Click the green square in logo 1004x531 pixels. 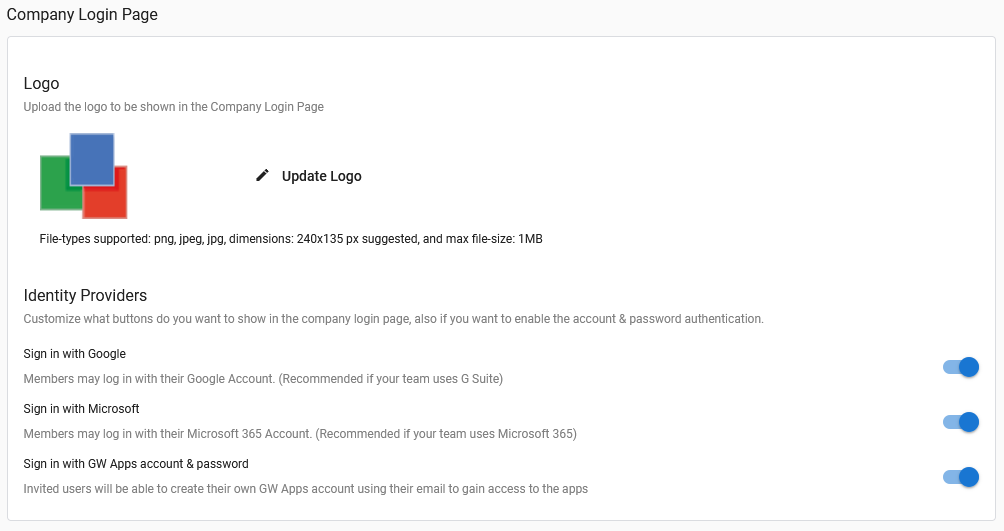(x=54, y=183)
